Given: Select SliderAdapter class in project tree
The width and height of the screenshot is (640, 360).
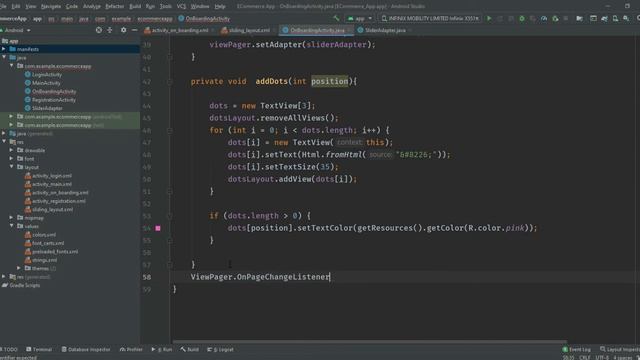Looking at the screenshot, I should (47, 108).
